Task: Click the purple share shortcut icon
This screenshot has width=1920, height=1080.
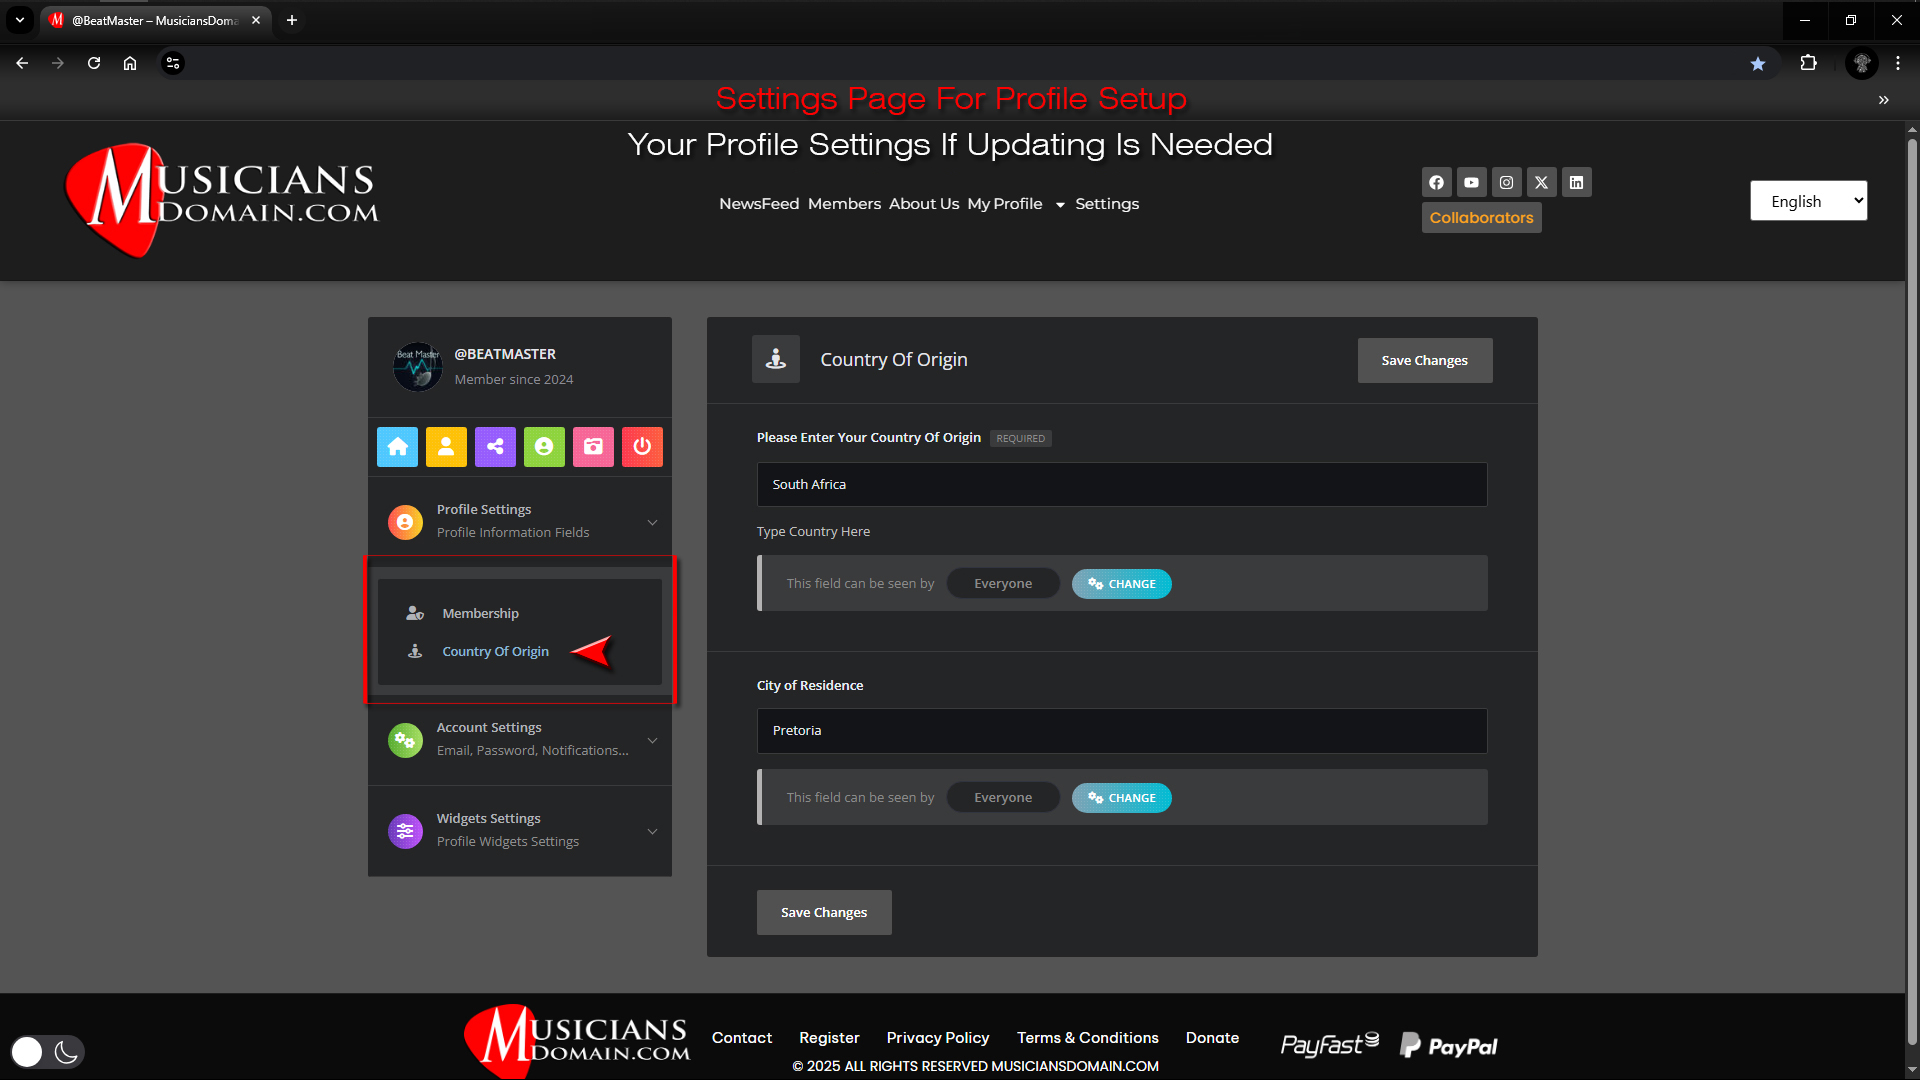Action: 495,447
